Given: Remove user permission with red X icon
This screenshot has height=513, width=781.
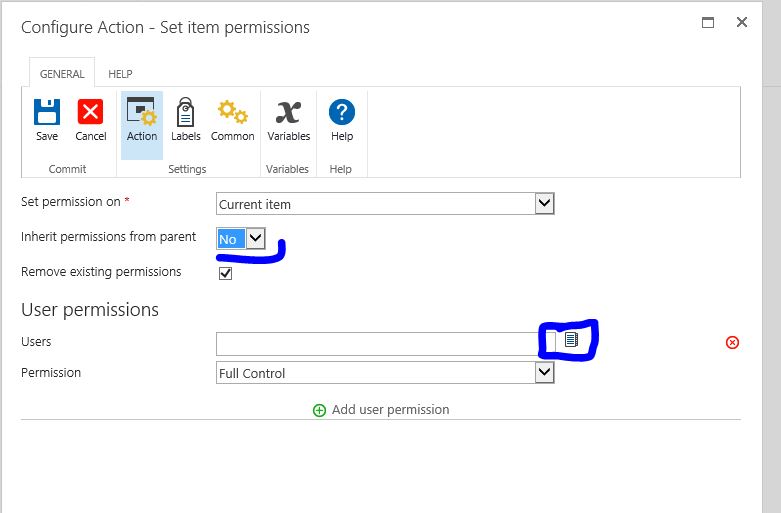Looking at the screenshot, I should pyautogui.click(x=732, y=342).
